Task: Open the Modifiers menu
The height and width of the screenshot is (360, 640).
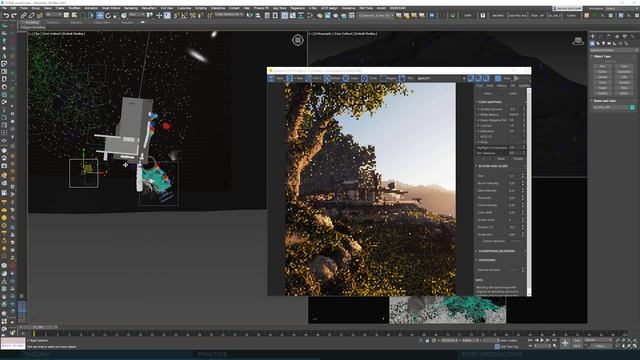Action: pyautogui.click(x=74, y=8)
